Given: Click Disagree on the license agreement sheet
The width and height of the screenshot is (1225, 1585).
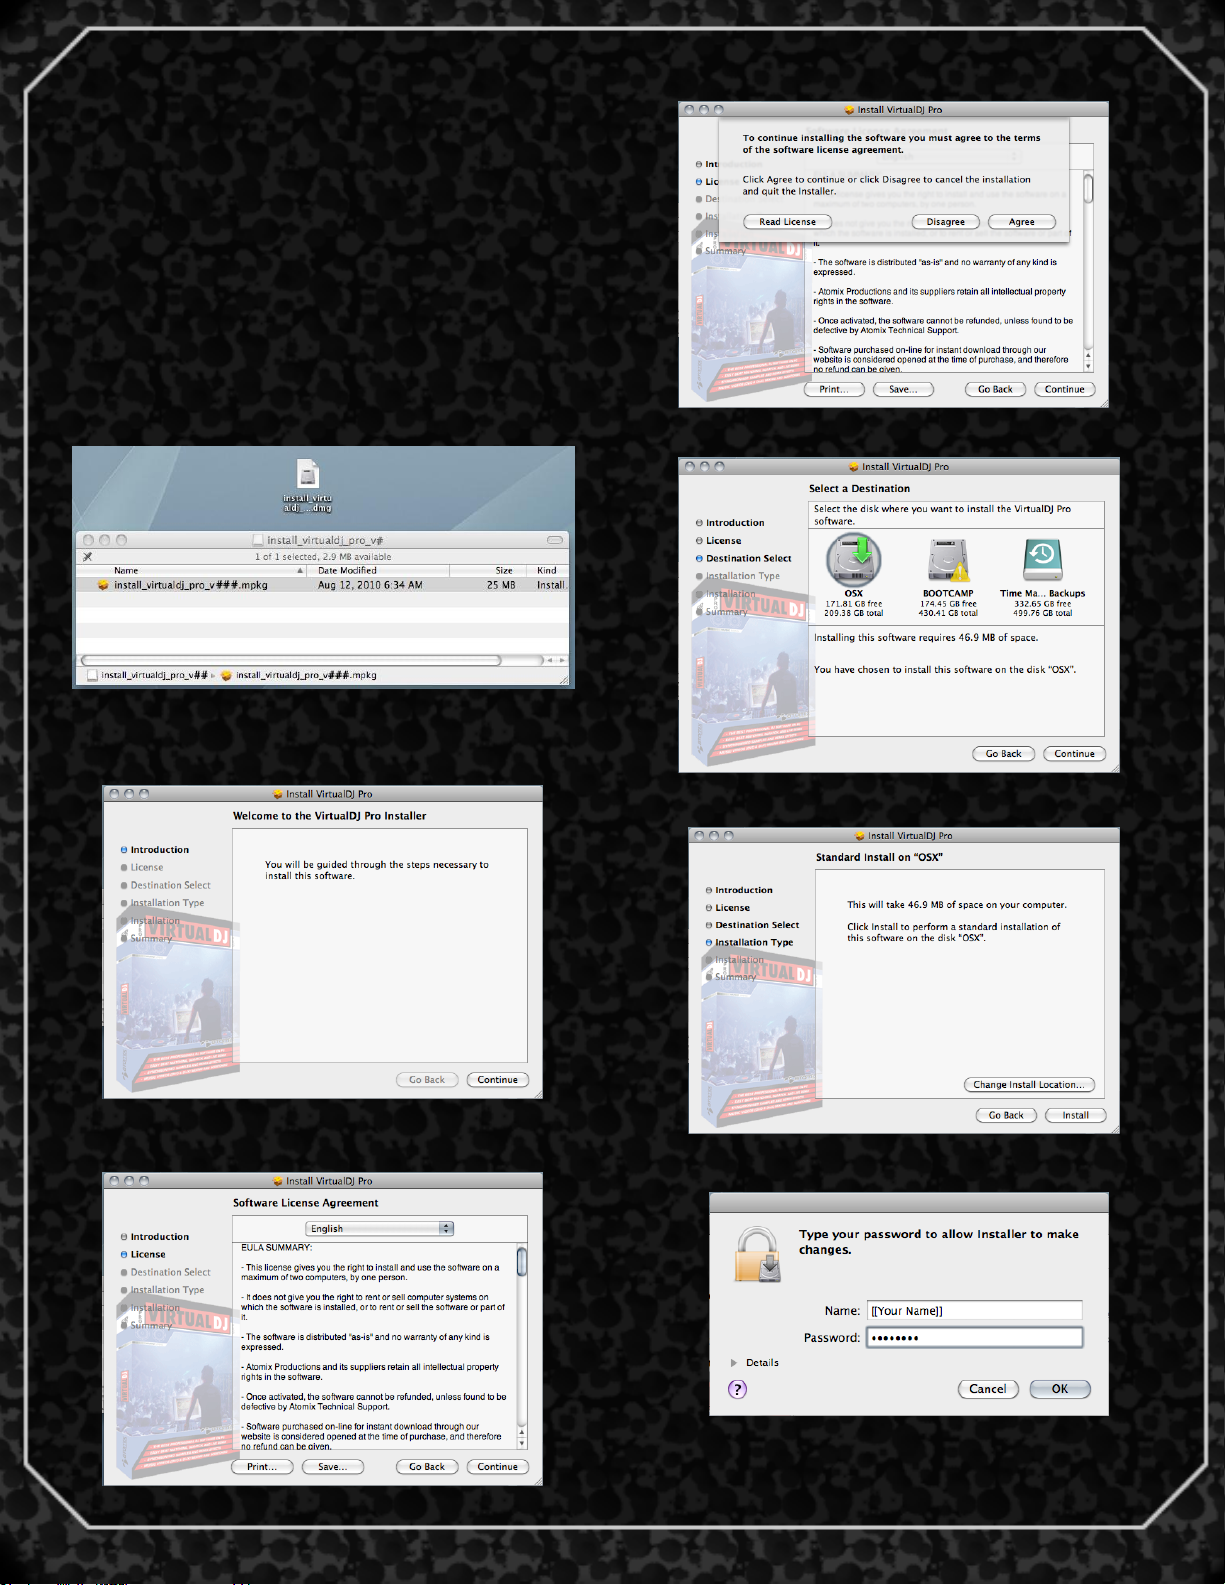Looking at the screenshot, I should (x=946, y=222).
